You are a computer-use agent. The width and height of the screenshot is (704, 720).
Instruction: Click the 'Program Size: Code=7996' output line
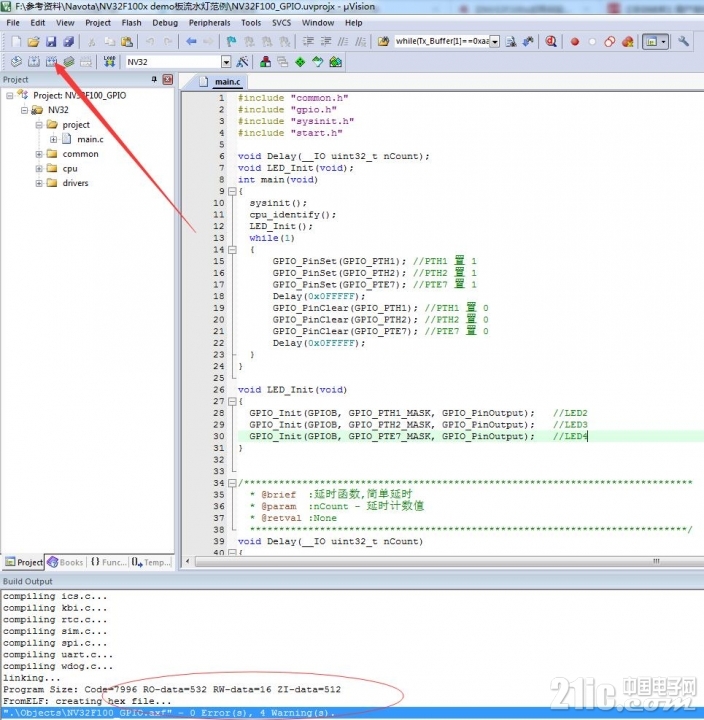(172, 689)
